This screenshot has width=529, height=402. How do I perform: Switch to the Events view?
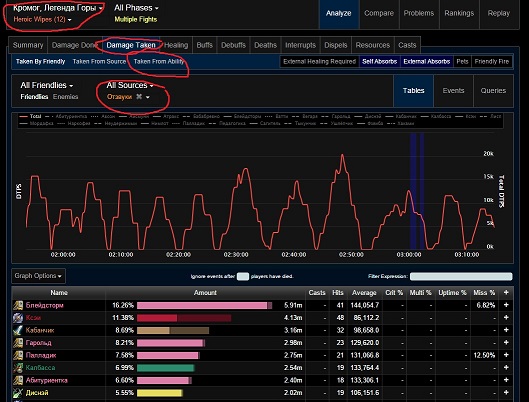tap(453, 91)
